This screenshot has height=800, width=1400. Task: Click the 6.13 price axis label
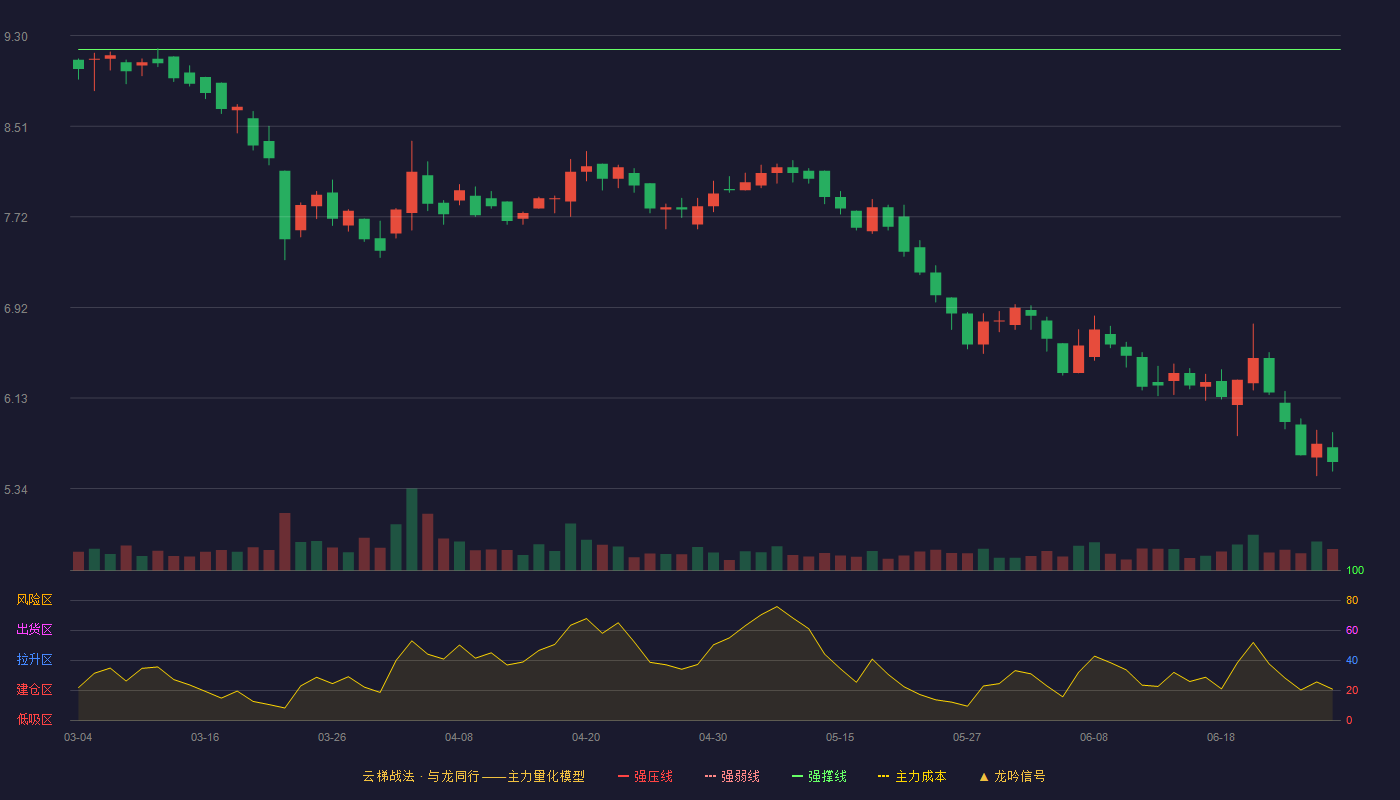pyautogui.click(x=16, y=399)
